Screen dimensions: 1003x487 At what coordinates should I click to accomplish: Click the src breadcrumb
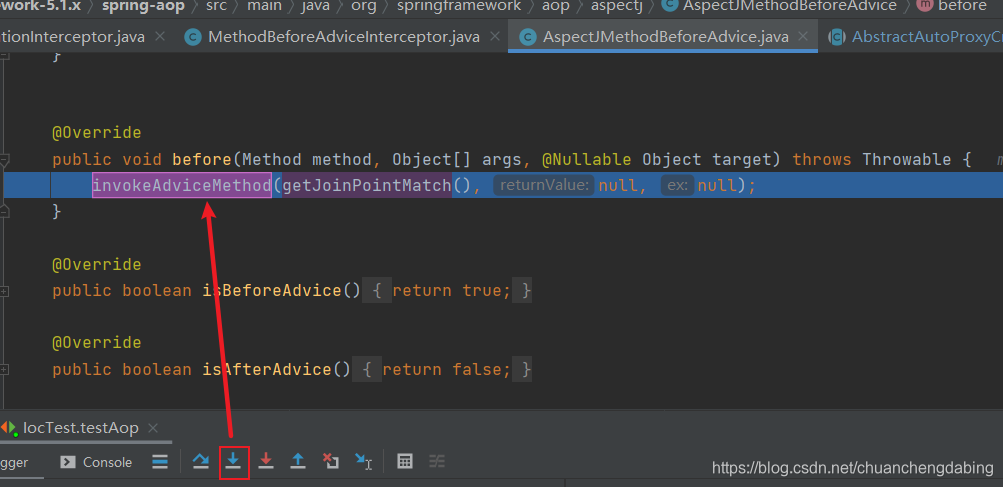pyautogui.click(x=216, y=6)
